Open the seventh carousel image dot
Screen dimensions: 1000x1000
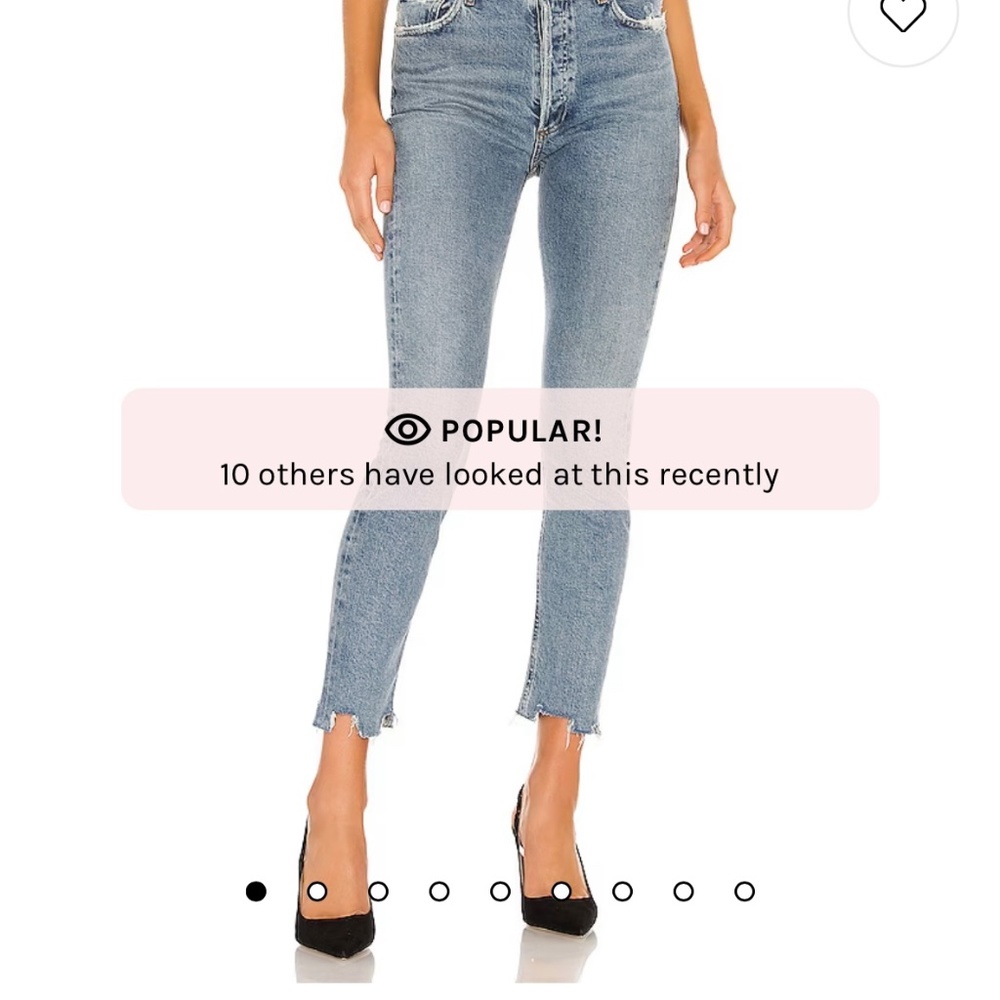tap(622, 891)
